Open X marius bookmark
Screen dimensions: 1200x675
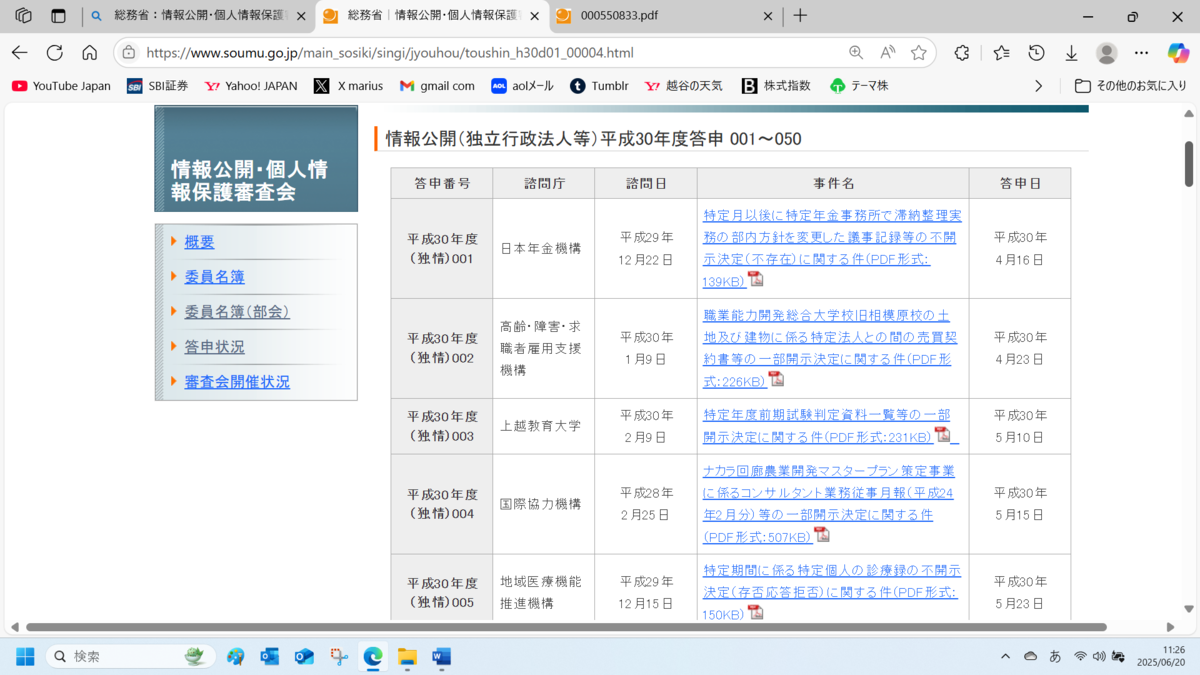click(x=348, y=86)
